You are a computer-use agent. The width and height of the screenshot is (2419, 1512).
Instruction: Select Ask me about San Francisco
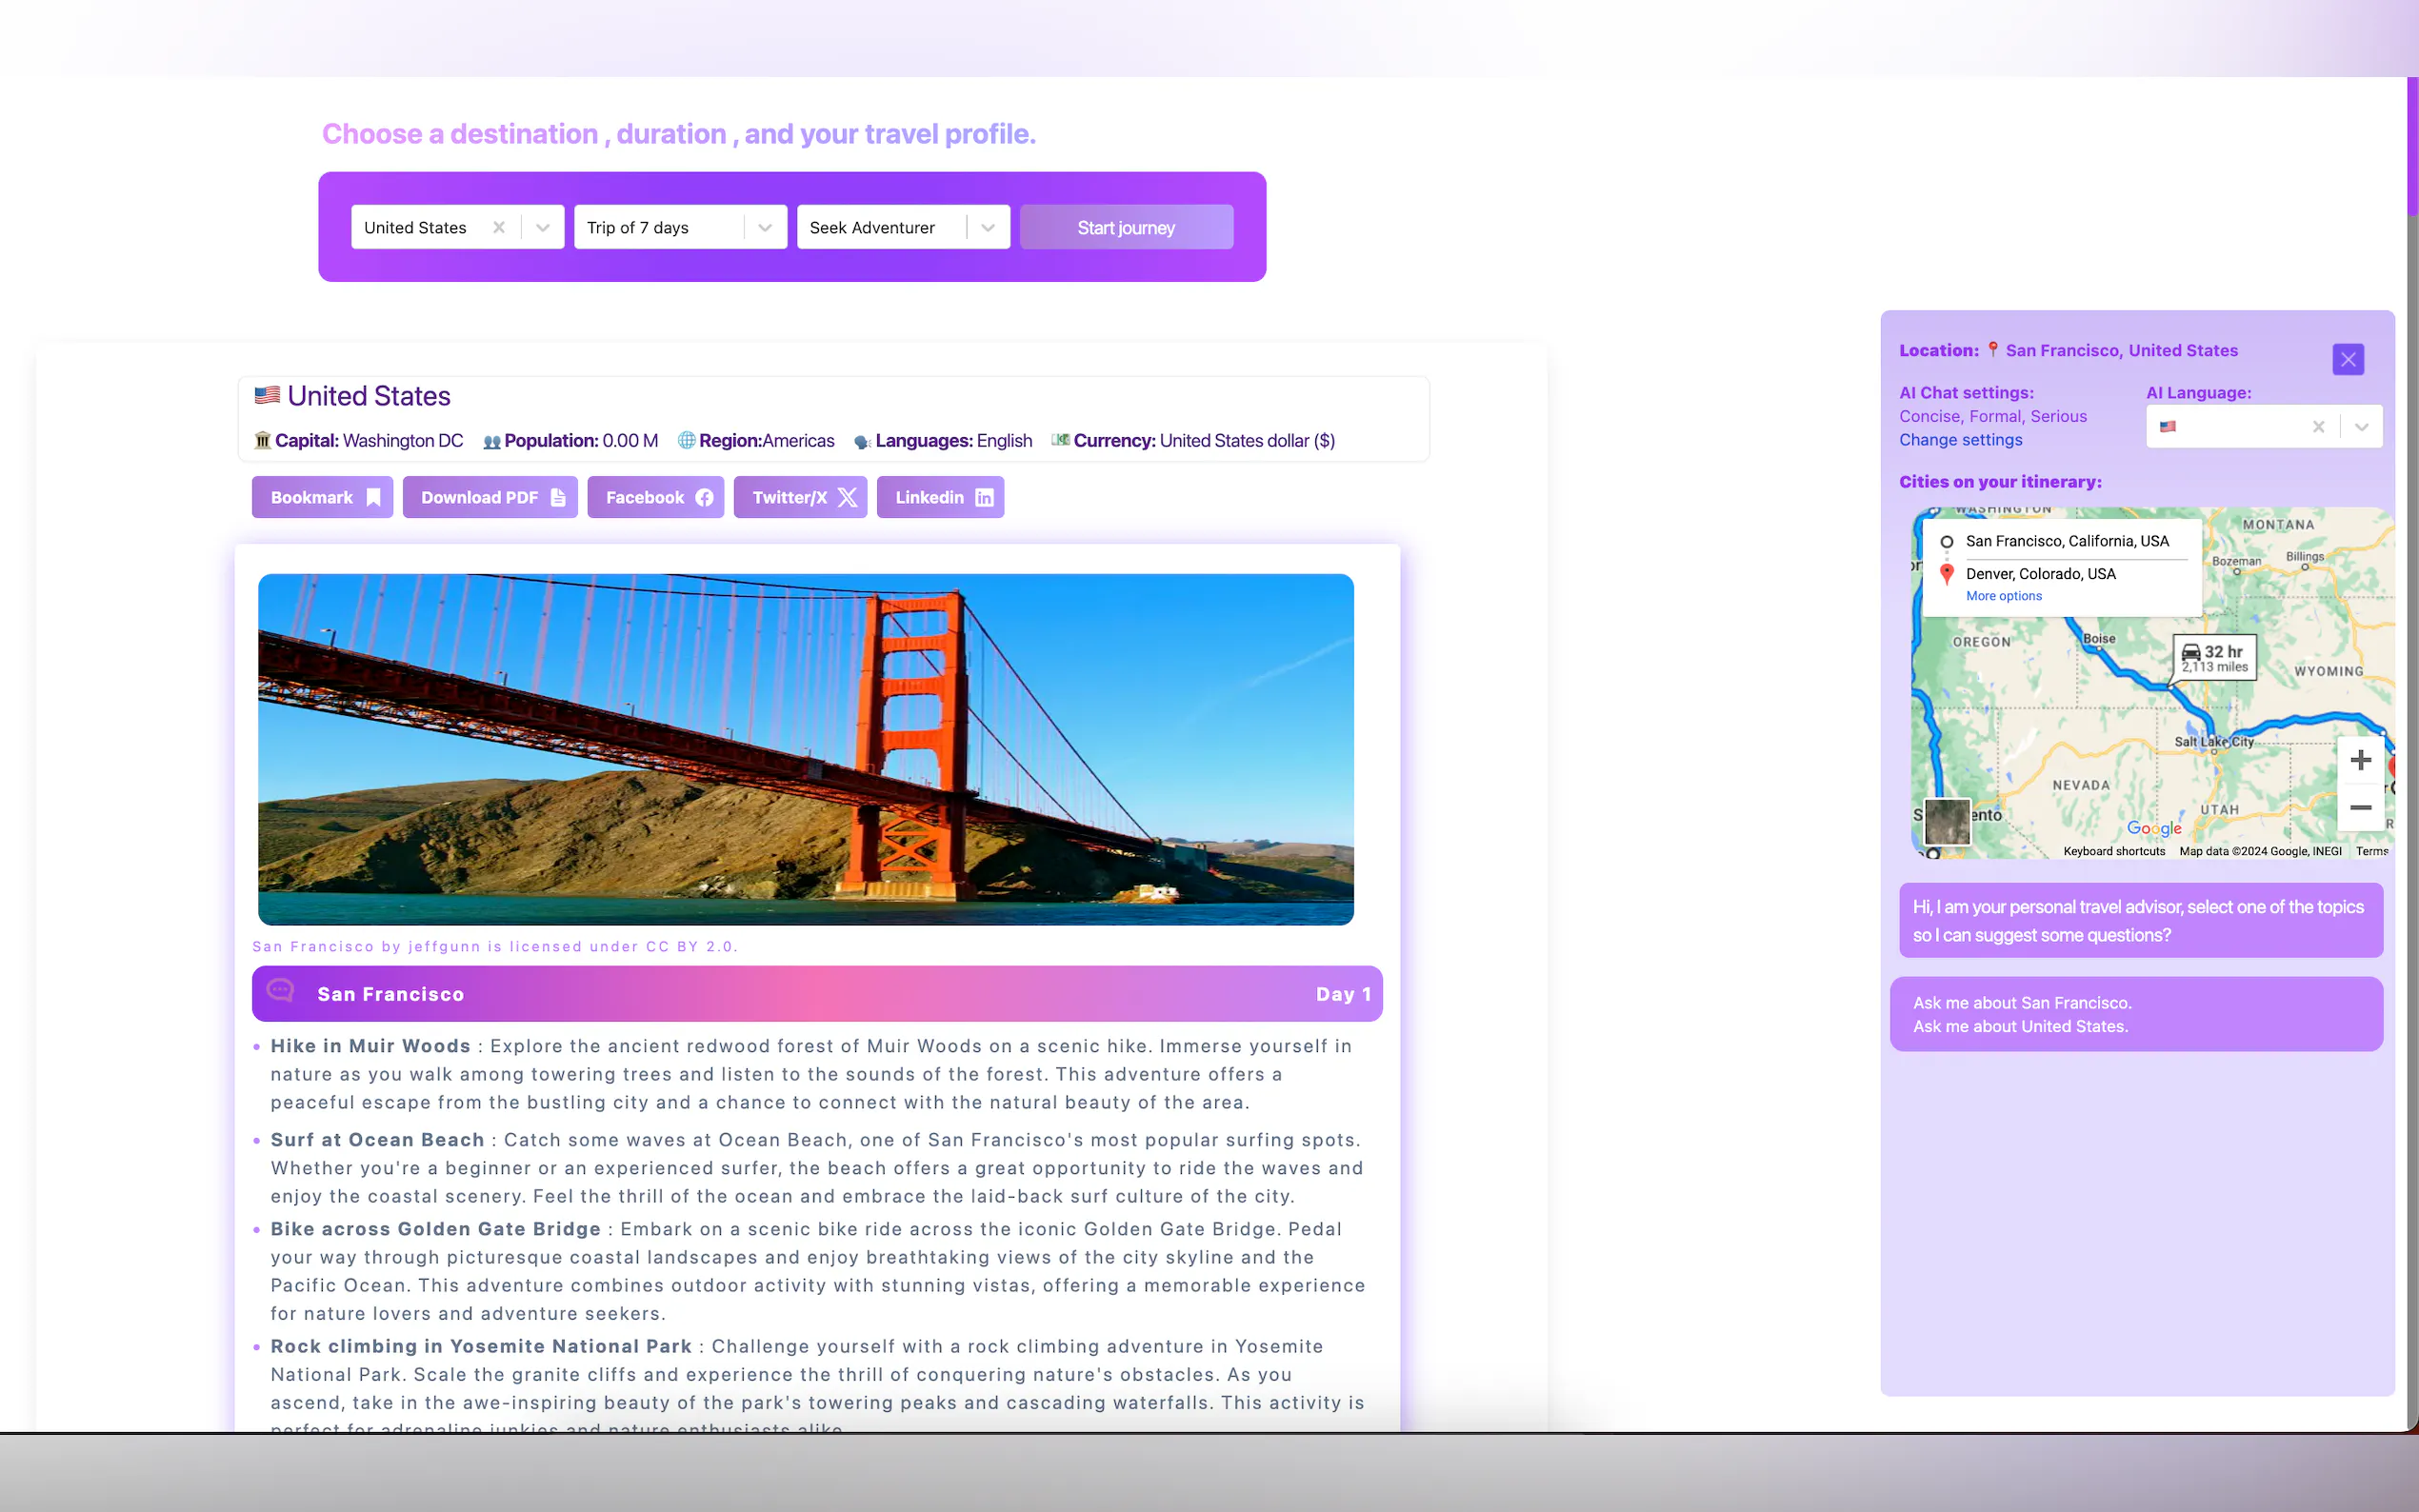[x=2021, y=1002]
